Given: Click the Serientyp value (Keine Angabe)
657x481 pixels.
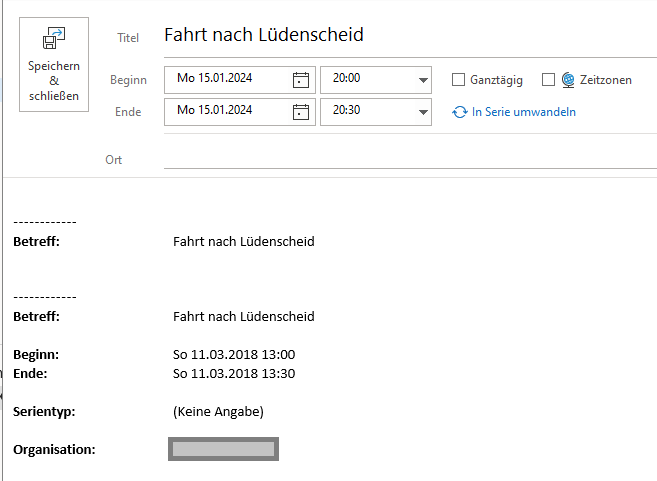Looking at the screenshot, I should pos(218,411).
